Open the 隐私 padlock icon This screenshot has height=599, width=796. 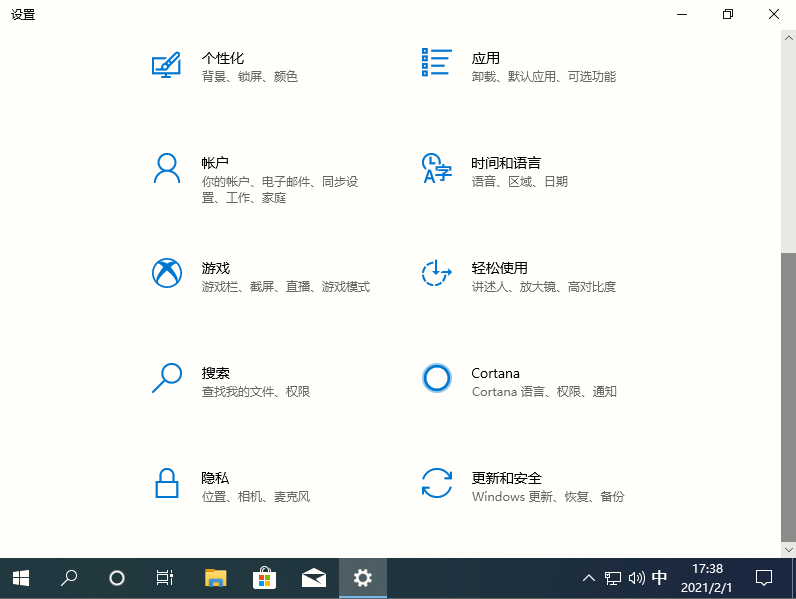tap(166, 483)
